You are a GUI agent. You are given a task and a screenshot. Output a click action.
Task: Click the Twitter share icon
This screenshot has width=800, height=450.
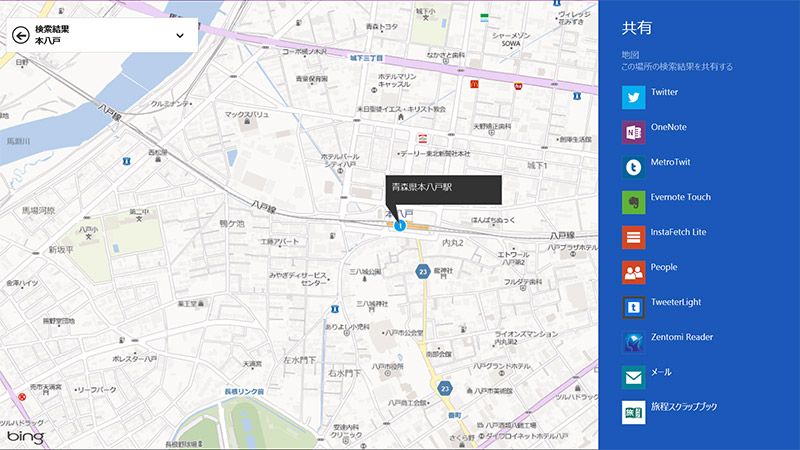pyautogui.click(x=634, y=97)
